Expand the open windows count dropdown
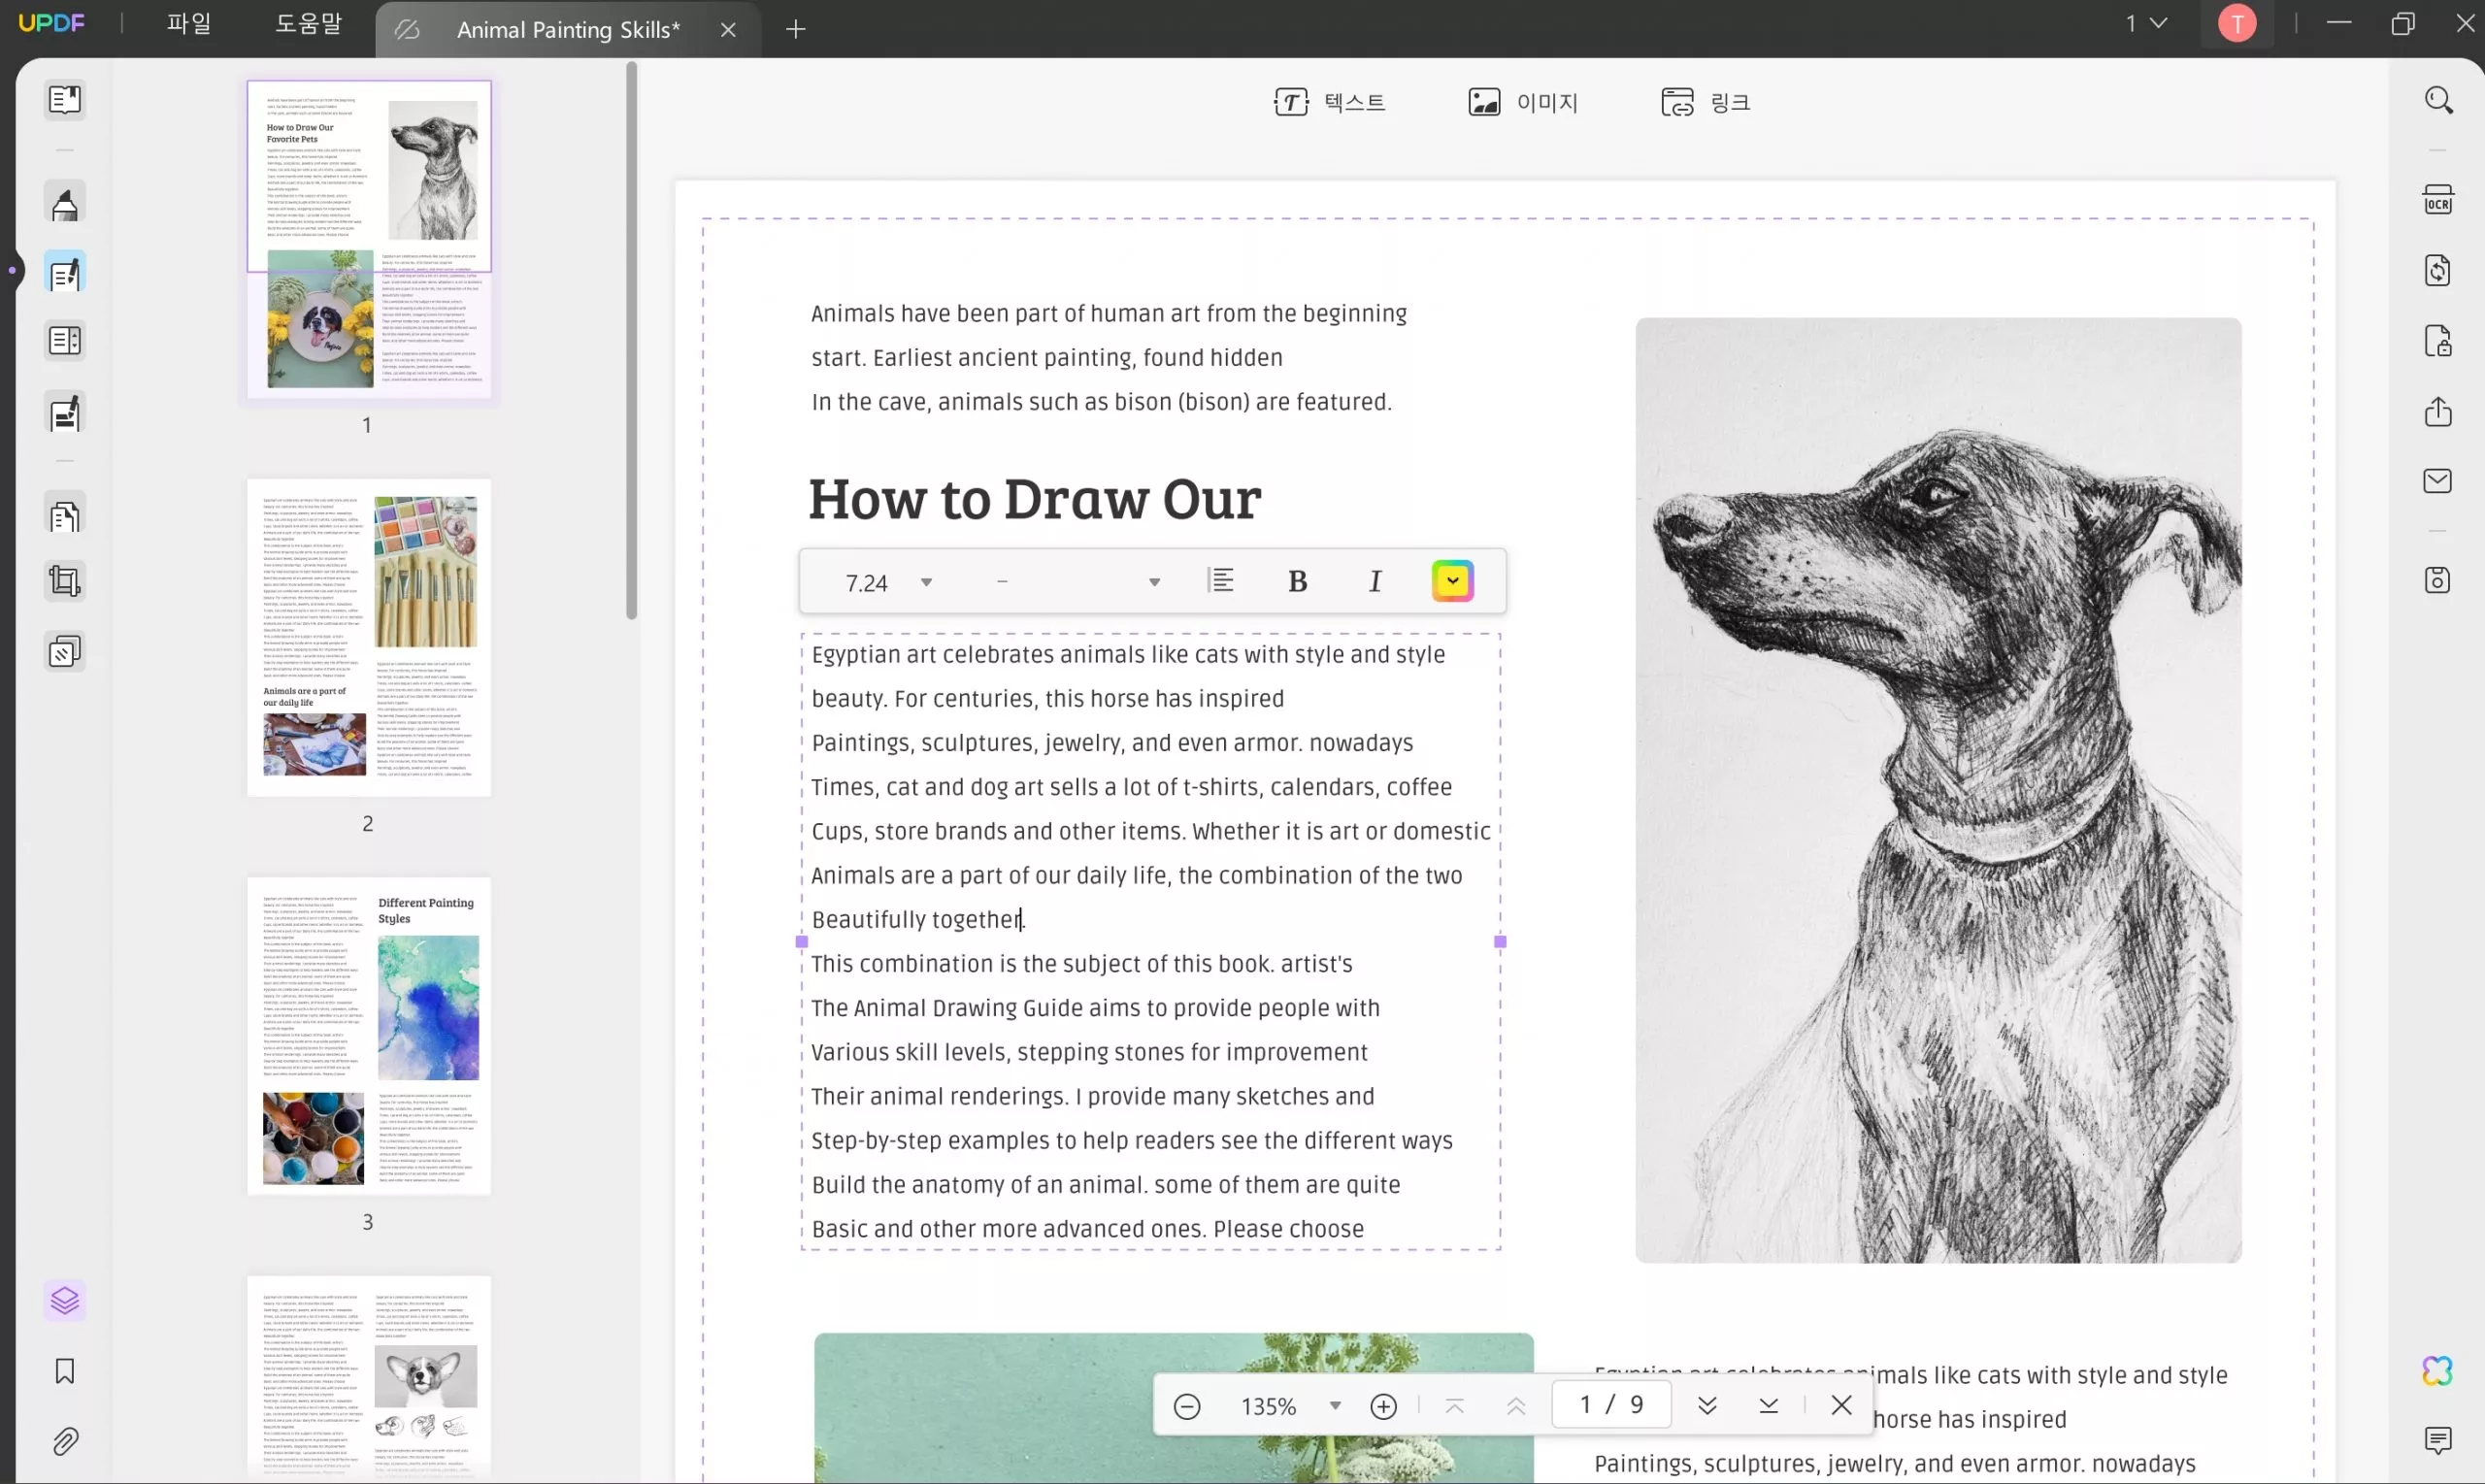The image size is (2485, 1484). click(2146, 23)
